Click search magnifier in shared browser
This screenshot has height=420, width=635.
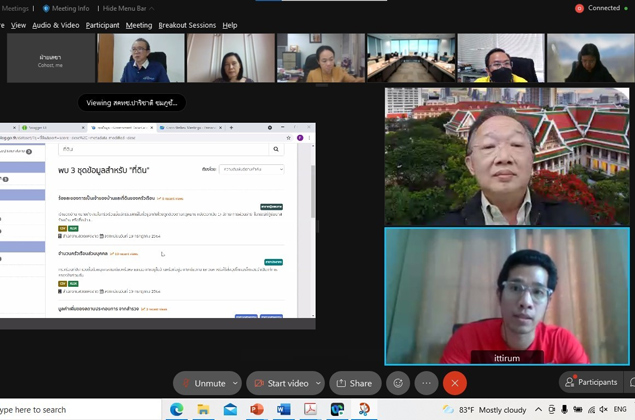point(276,149)
